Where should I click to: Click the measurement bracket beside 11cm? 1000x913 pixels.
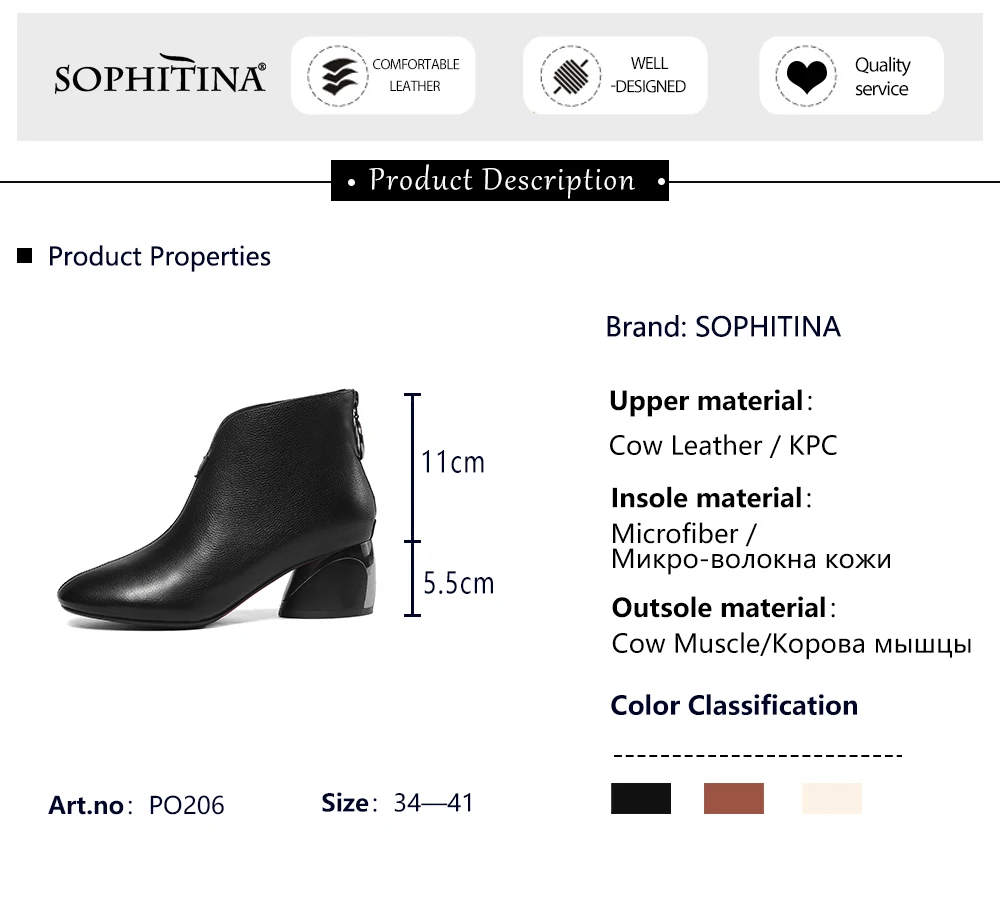click(413, 468)
